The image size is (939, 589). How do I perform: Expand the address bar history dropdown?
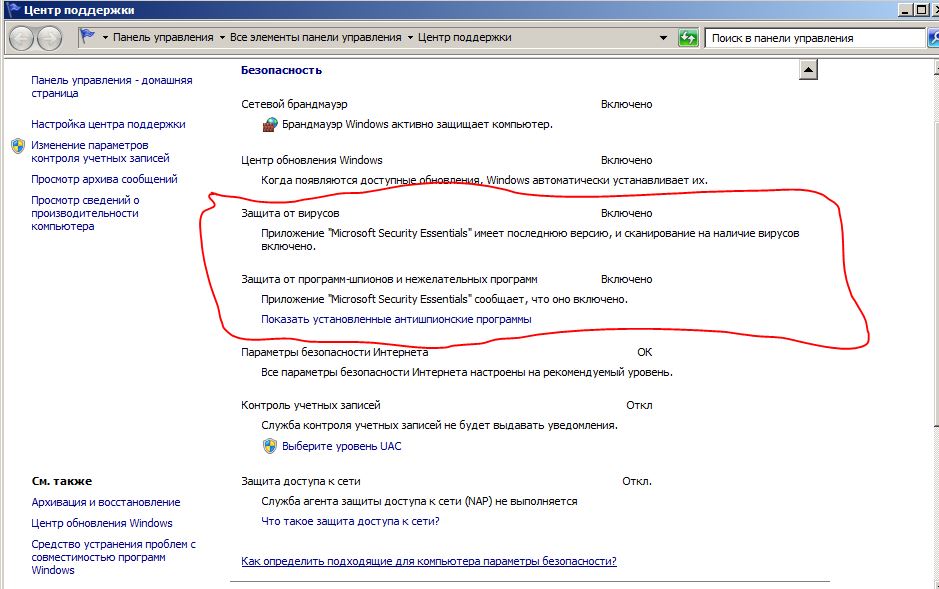[x=664, y=38]
